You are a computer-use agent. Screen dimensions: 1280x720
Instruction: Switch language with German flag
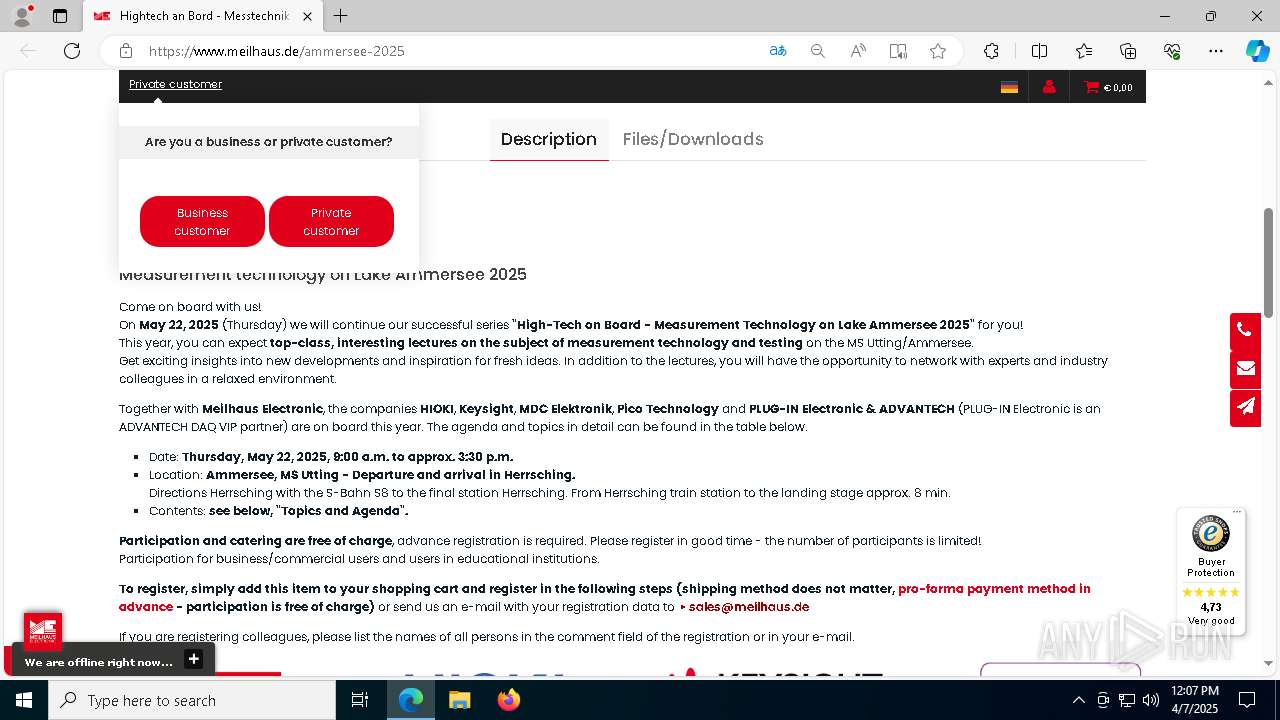tap(1009, 87)
